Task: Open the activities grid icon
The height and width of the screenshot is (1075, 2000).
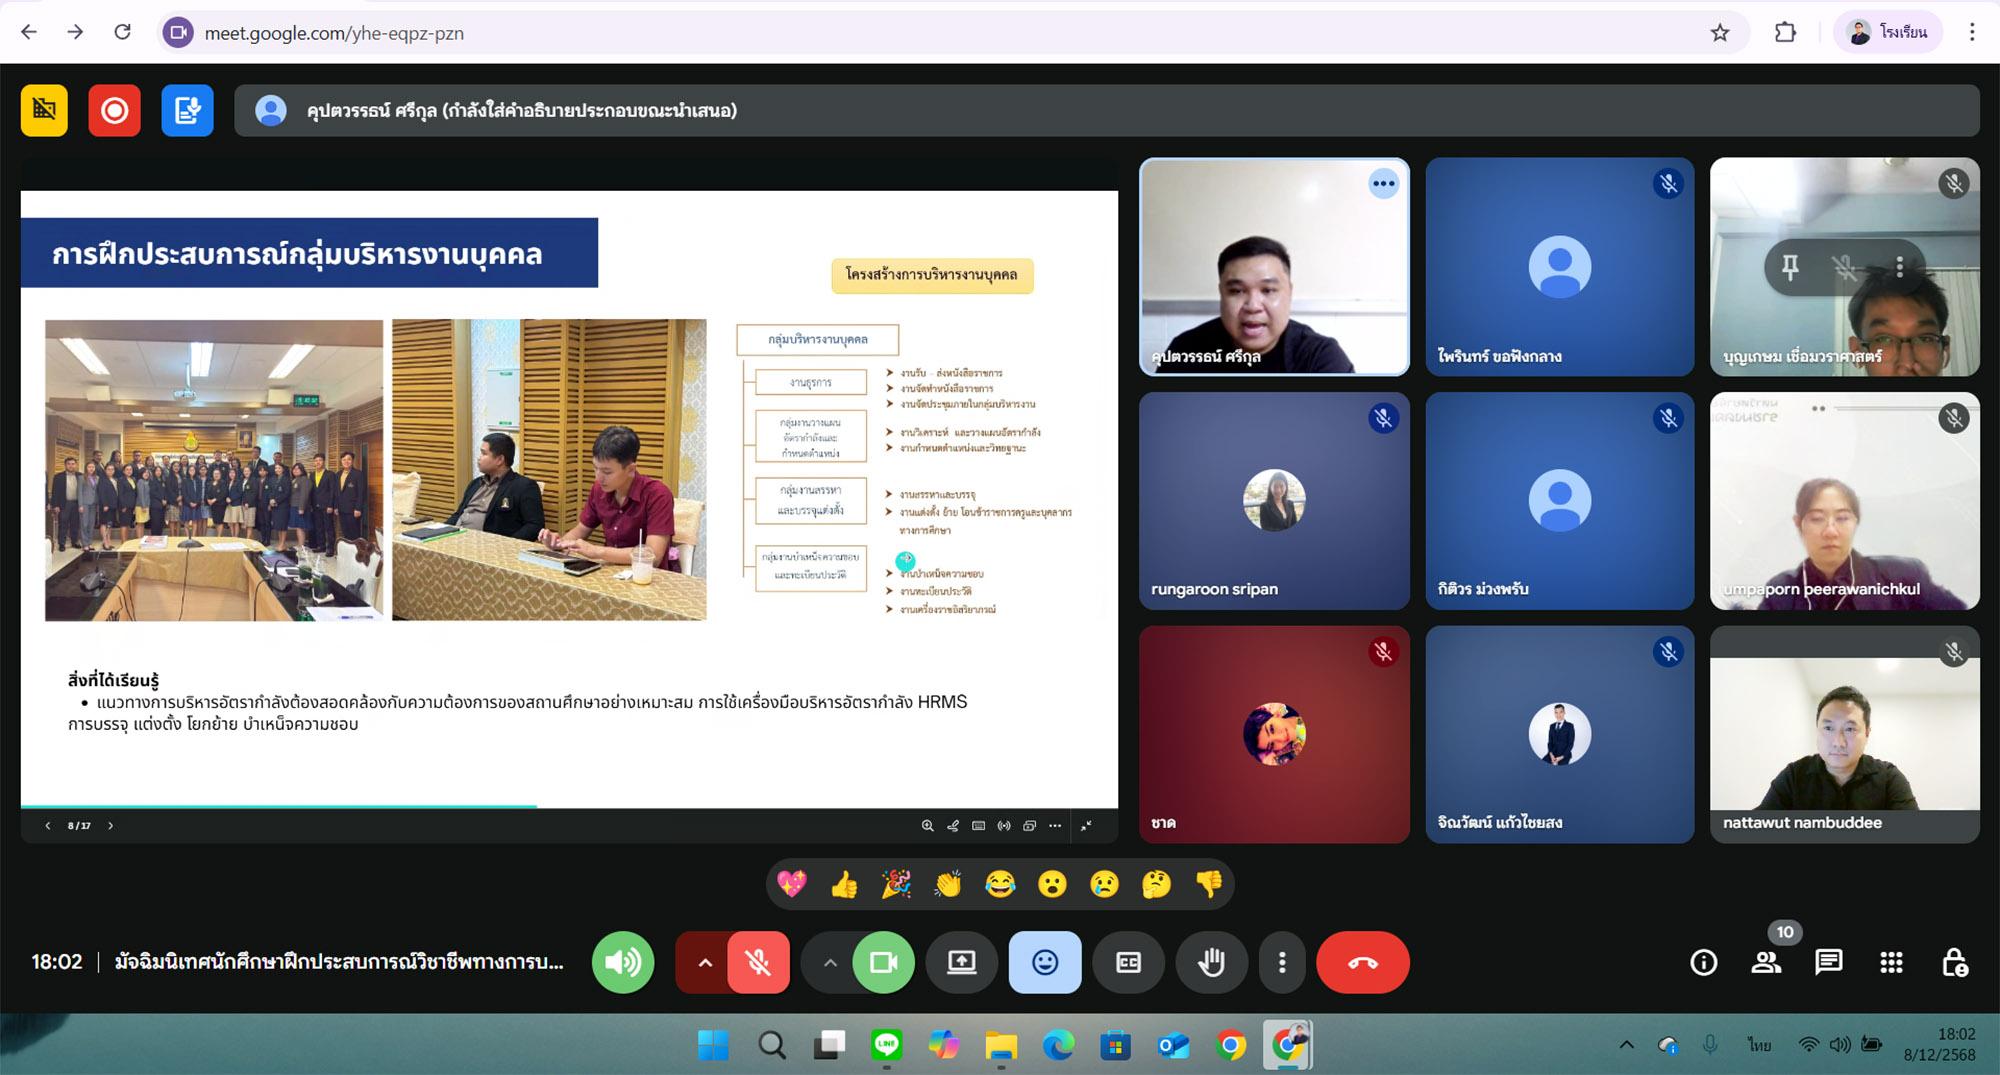Action: [1891, 962]
